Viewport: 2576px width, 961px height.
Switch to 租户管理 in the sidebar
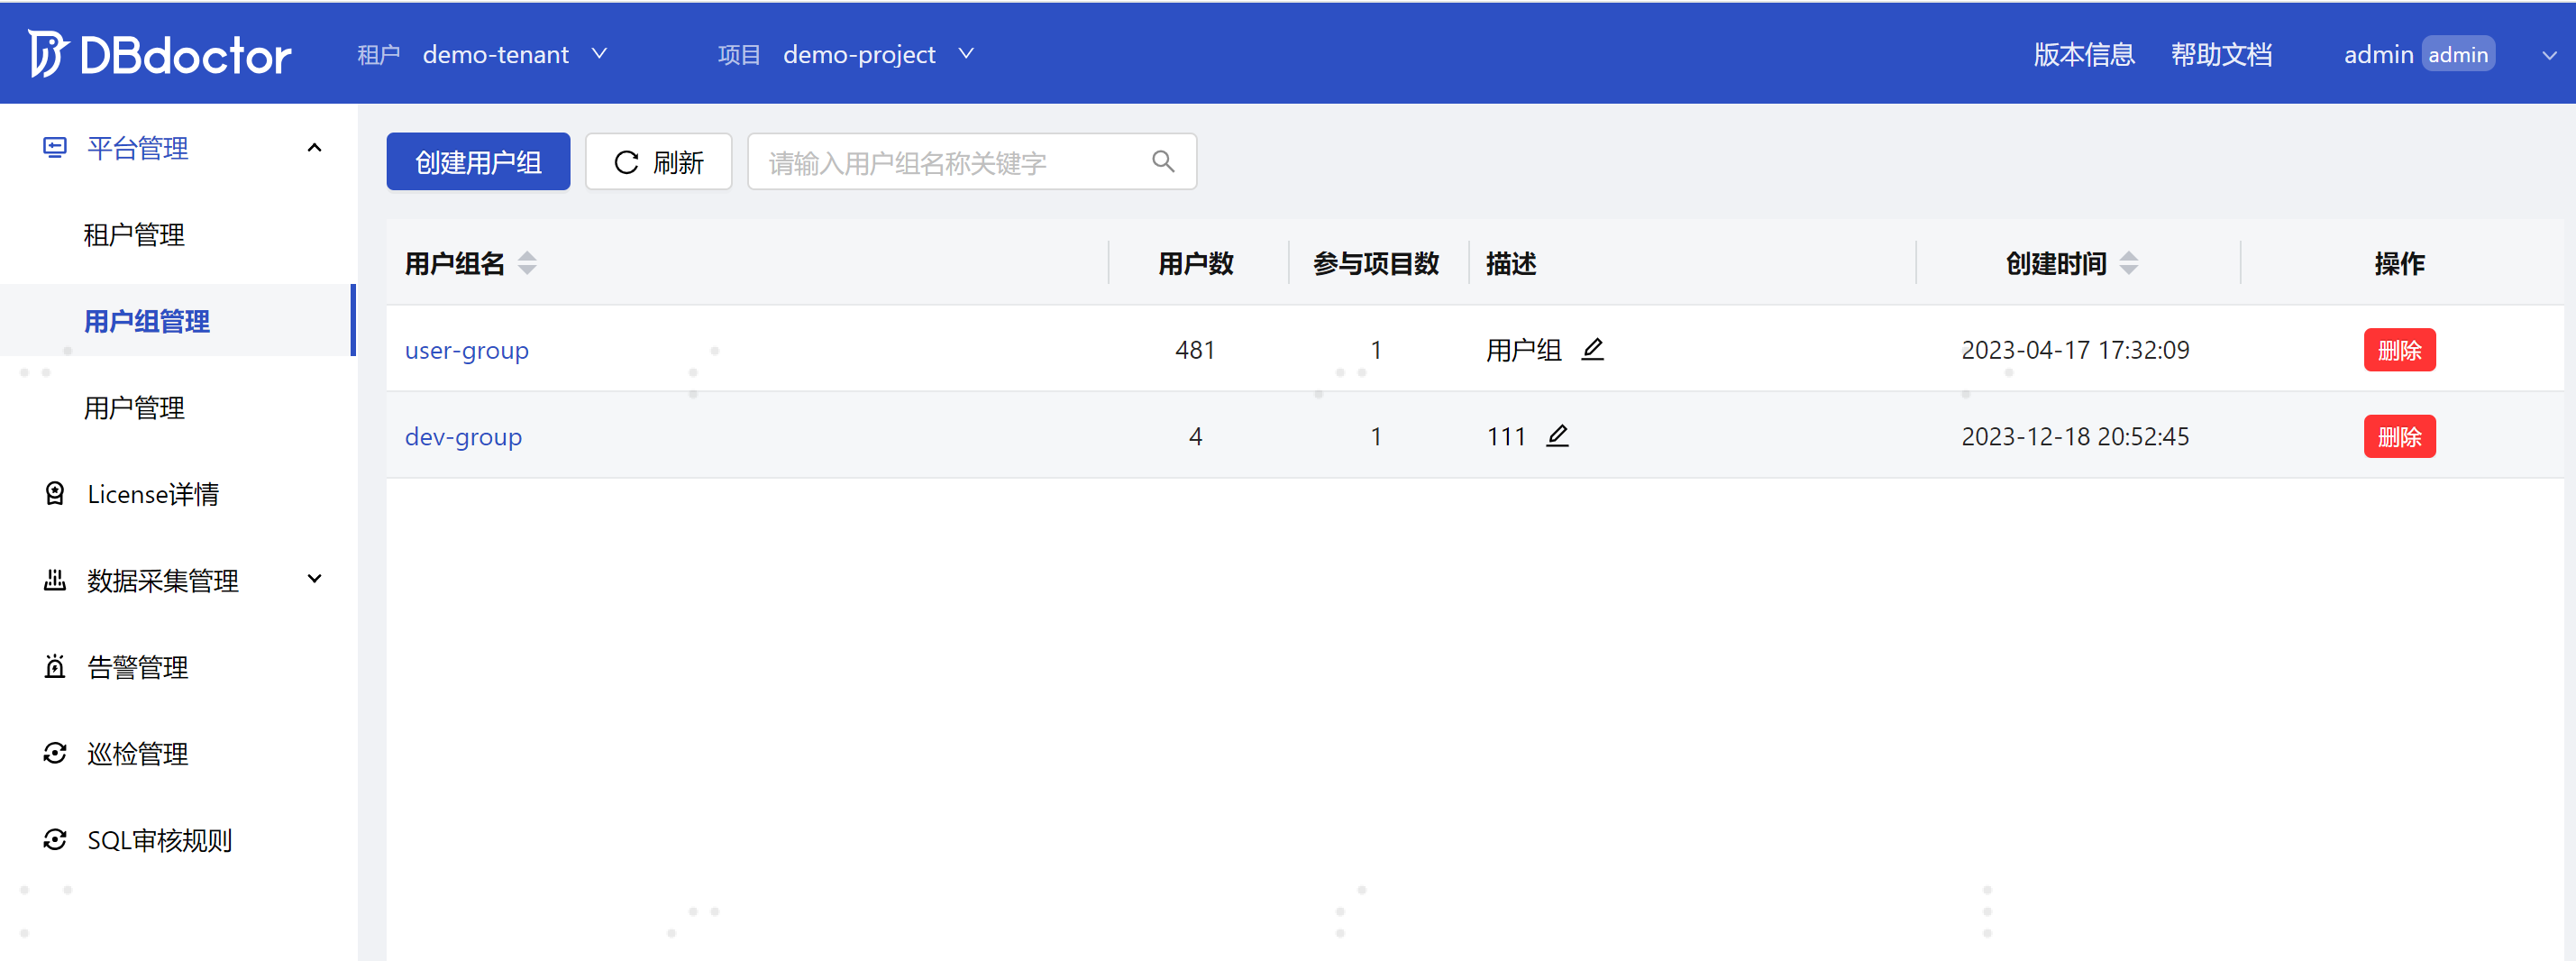(133, 234)
